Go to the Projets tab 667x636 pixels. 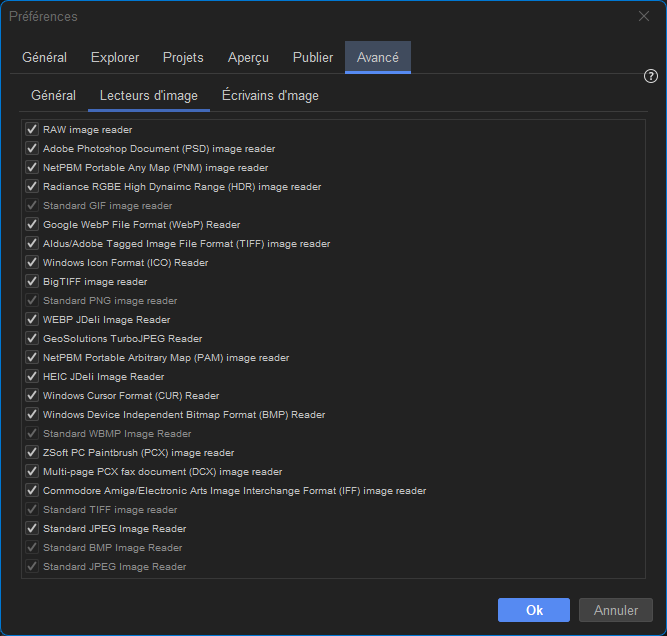tap(183, 57)
